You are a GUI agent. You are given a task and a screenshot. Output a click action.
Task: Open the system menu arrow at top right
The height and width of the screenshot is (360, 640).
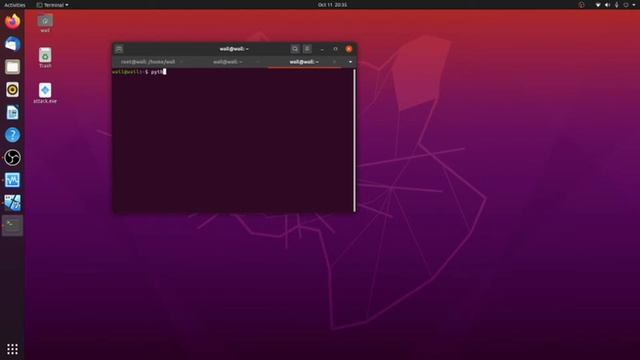[634, 5]
